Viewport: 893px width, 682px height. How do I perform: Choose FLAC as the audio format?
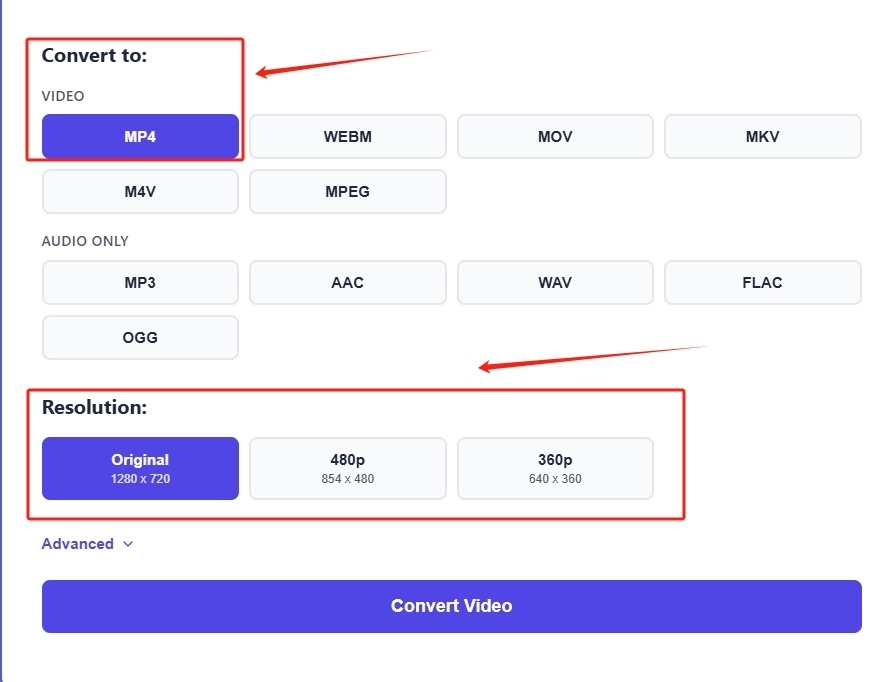pos(763,282)
